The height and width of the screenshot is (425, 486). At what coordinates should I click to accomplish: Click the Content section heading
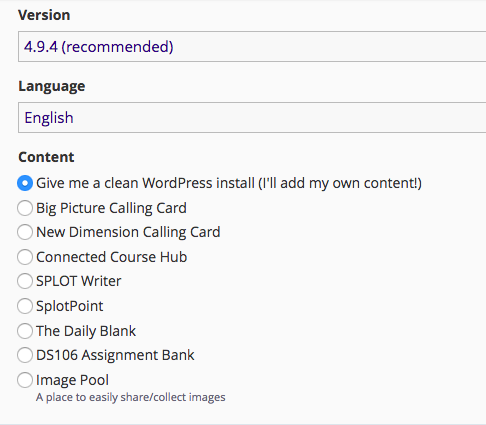pos(46,157)
